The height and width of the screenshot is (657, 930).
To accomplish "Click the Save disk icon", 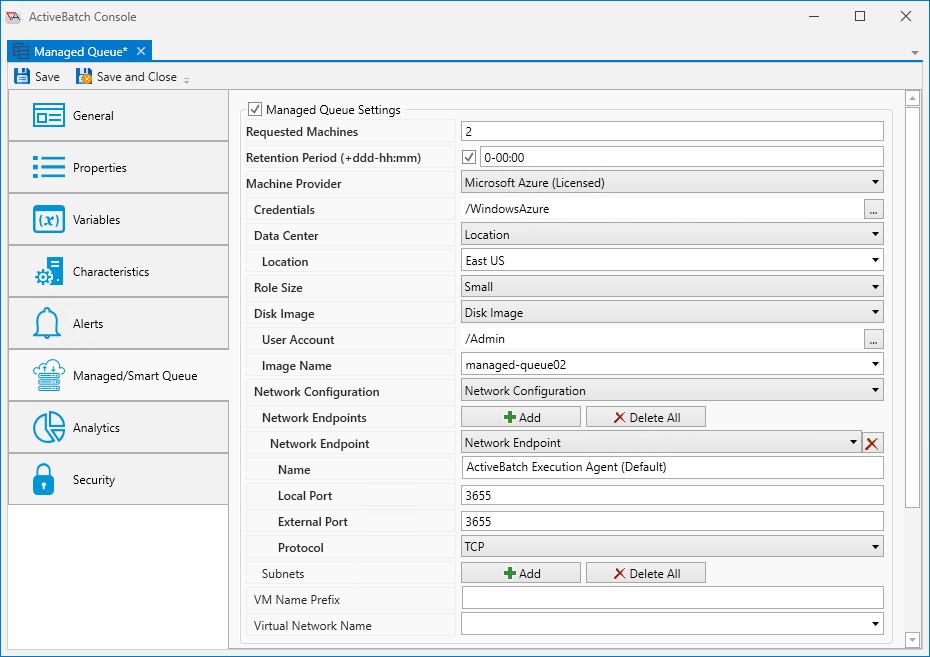I will pyautogui.click(x=22, y=76).
